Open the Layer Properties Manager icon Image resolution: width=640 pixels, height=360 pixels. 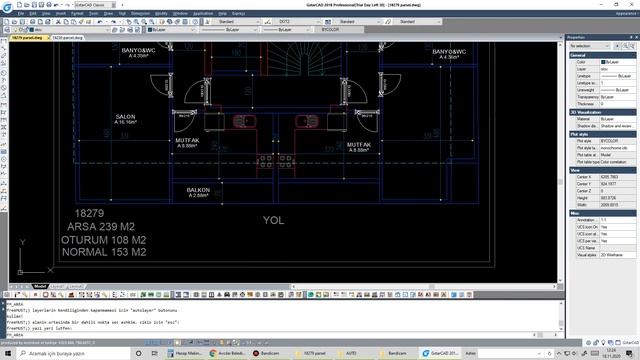(7, 30)
